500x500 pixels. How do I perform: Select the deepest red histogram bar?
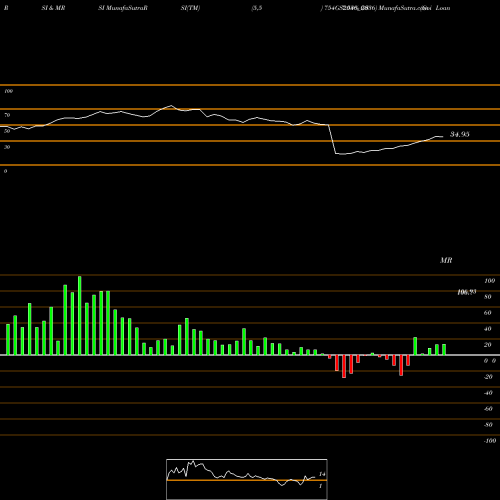[x=344, y=366]
